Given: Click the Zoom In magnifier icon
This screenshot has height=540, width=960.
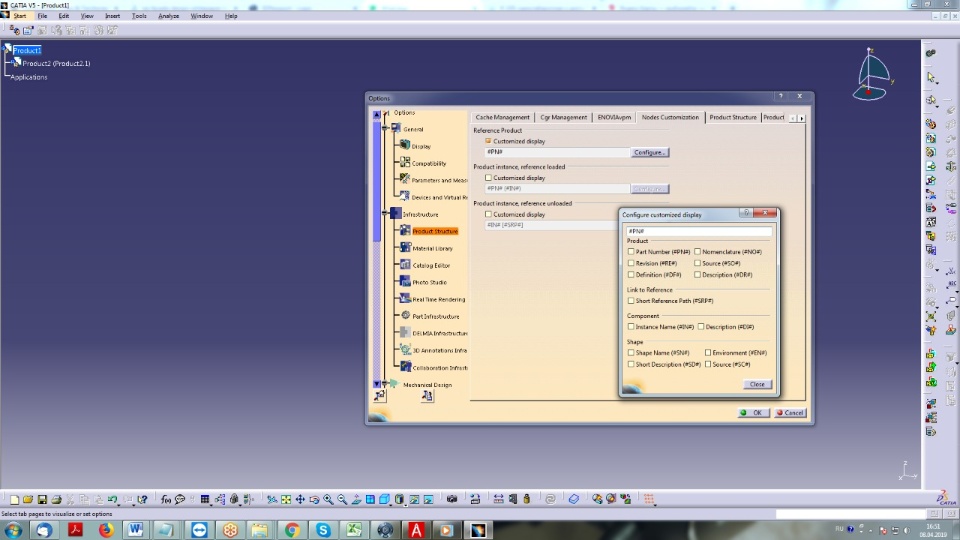Looking at the screenshot, I should tap(328, 500).
